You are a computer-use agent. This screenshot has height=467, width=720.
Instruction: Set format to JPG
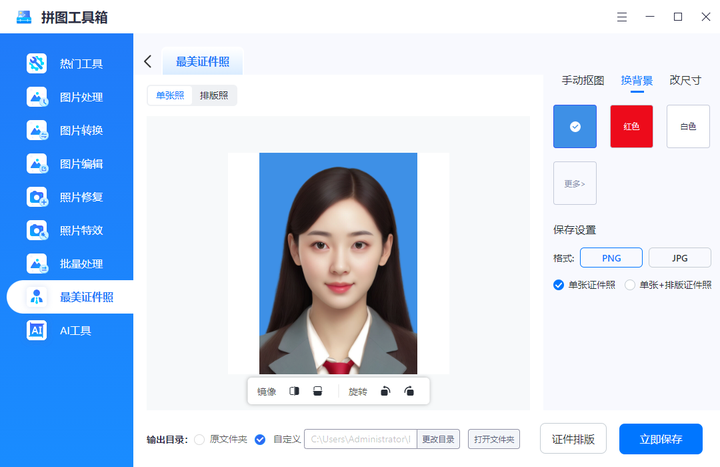coord(680,258)
